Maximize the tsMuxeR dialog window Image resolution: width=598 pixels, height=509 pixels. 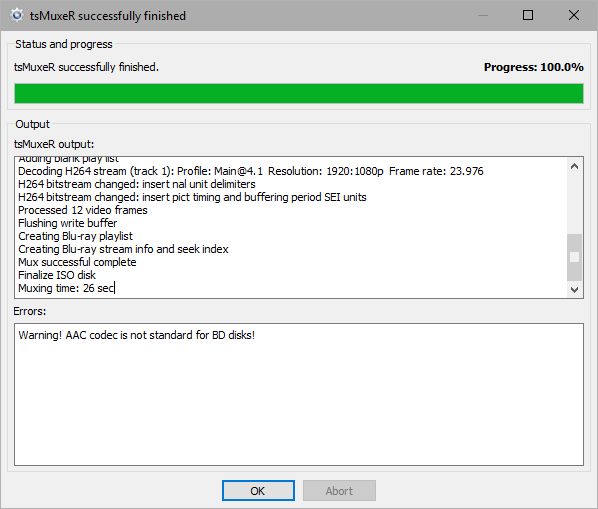(x=528, y=15)
